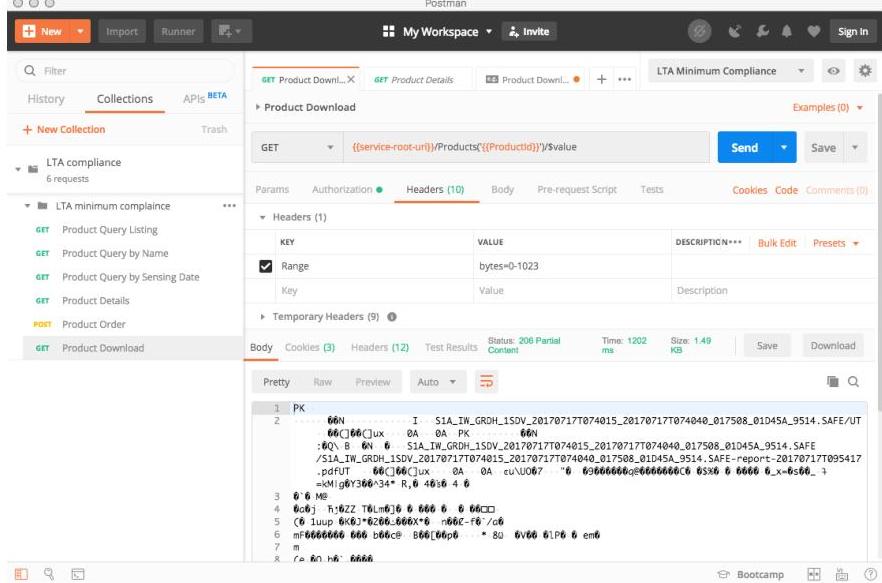Open the new window icon dropdown in the top bar
882x583 pixels.
pyautogui.click(x=231, y=32)
